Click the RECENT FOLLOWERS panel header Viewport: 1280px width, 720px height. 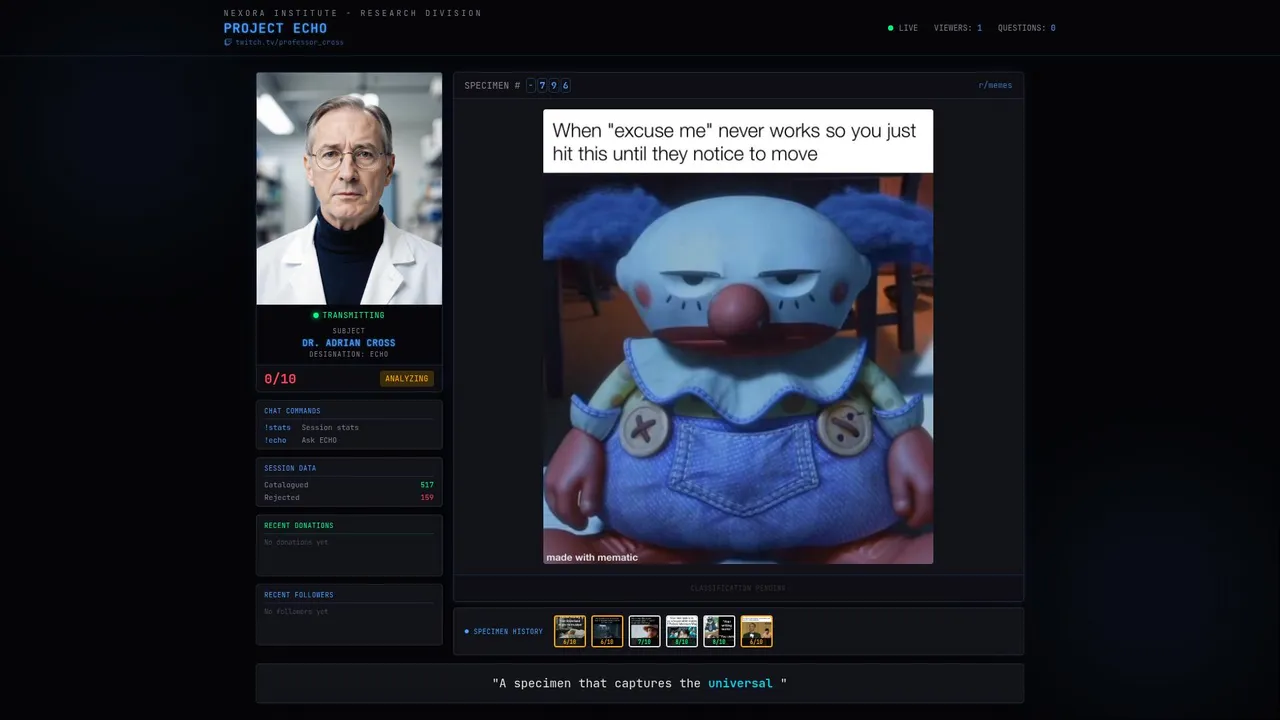(299, 595)
